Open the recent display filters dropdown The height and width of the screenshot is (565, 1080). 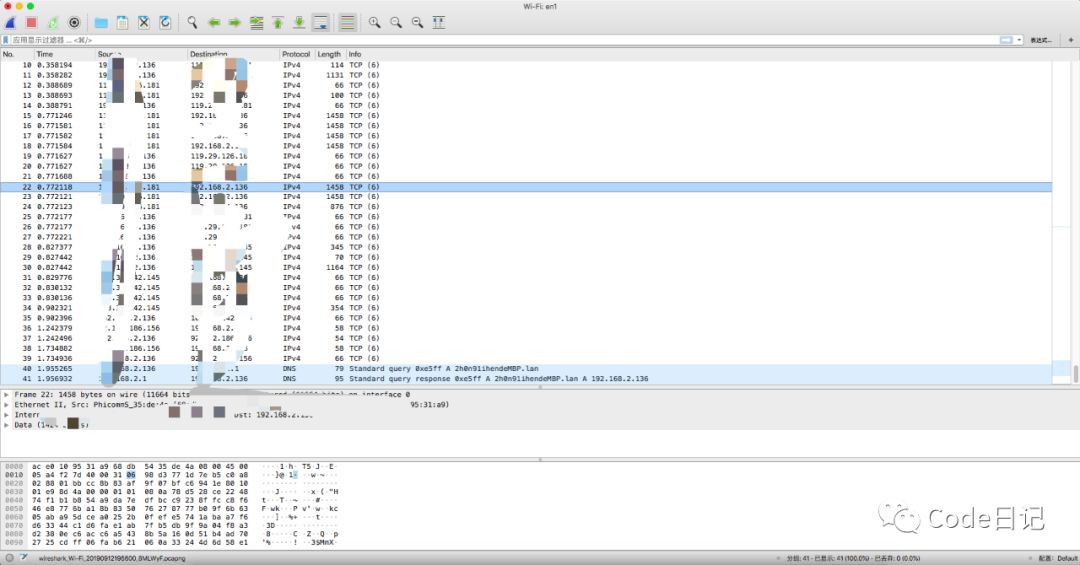1019,40
